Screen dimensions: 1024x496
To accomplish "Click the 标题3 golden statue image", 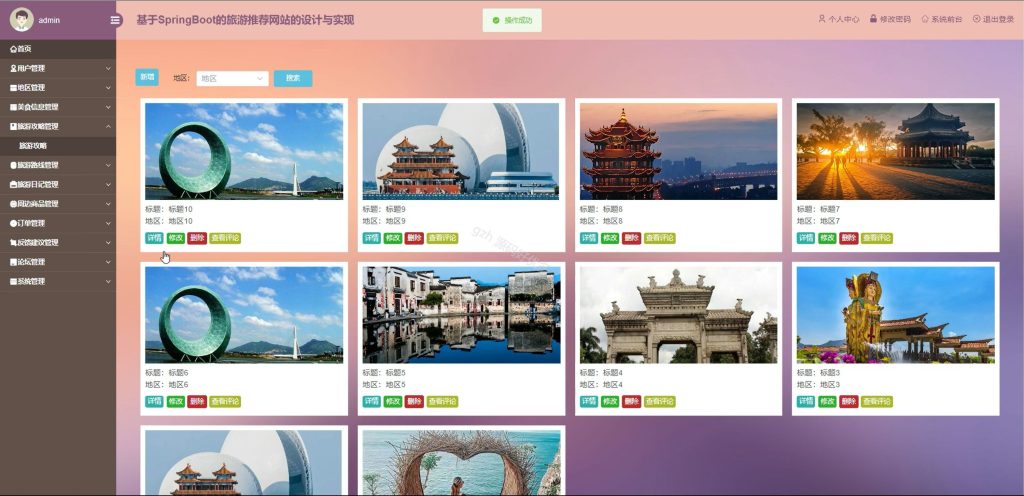I will coord(896,315).
